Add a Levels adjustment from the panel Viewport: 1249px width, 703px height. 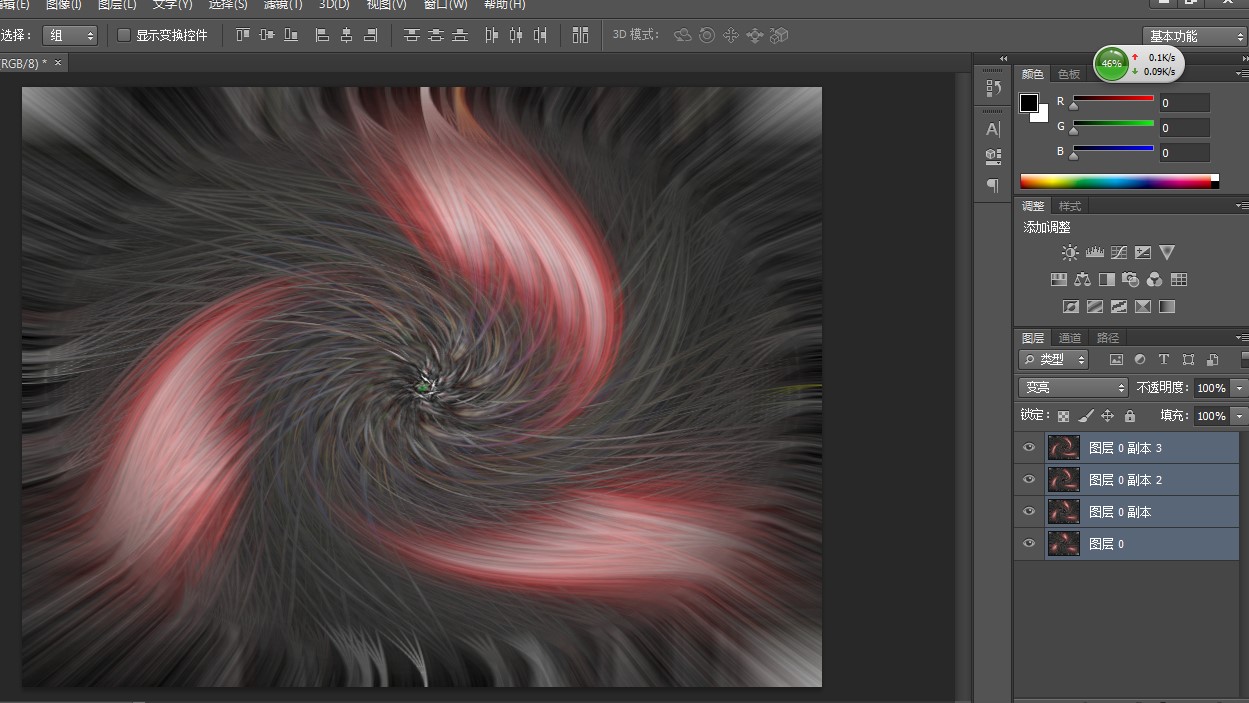pyautogui.click(x=1094, y=253)
